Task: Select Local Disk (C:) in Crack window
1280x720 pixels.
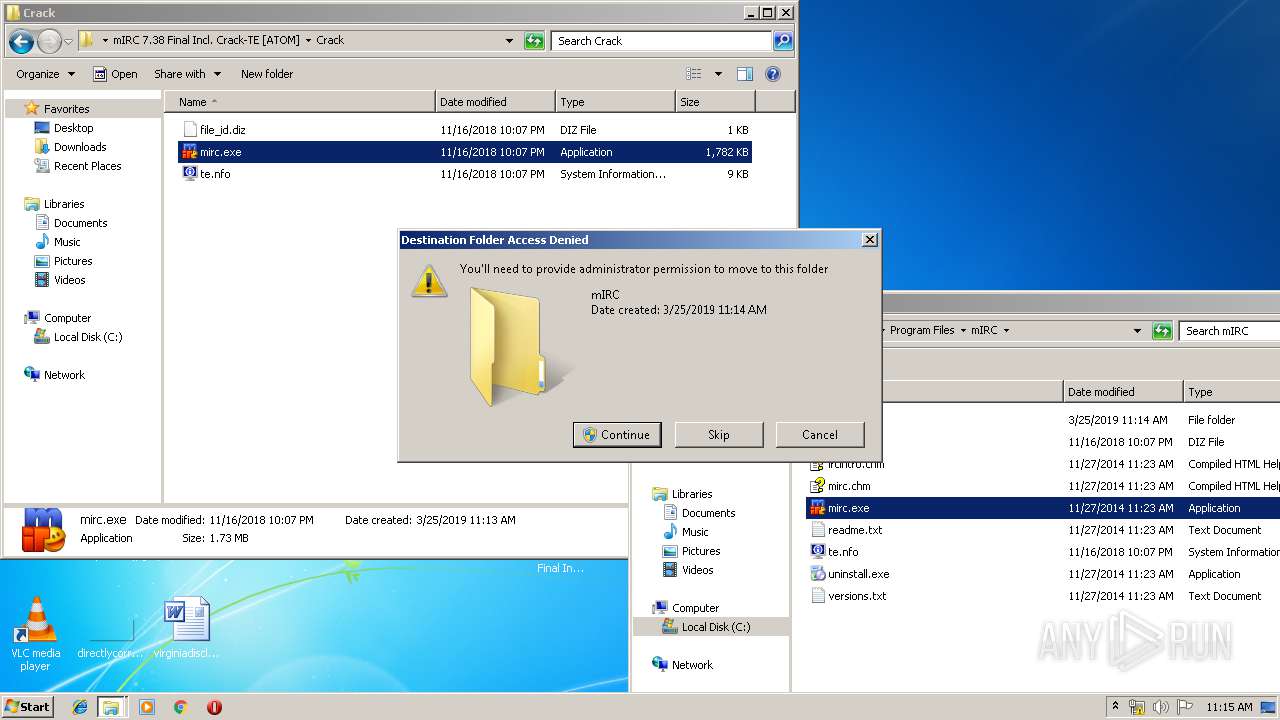Action: [x=87, y=337]
